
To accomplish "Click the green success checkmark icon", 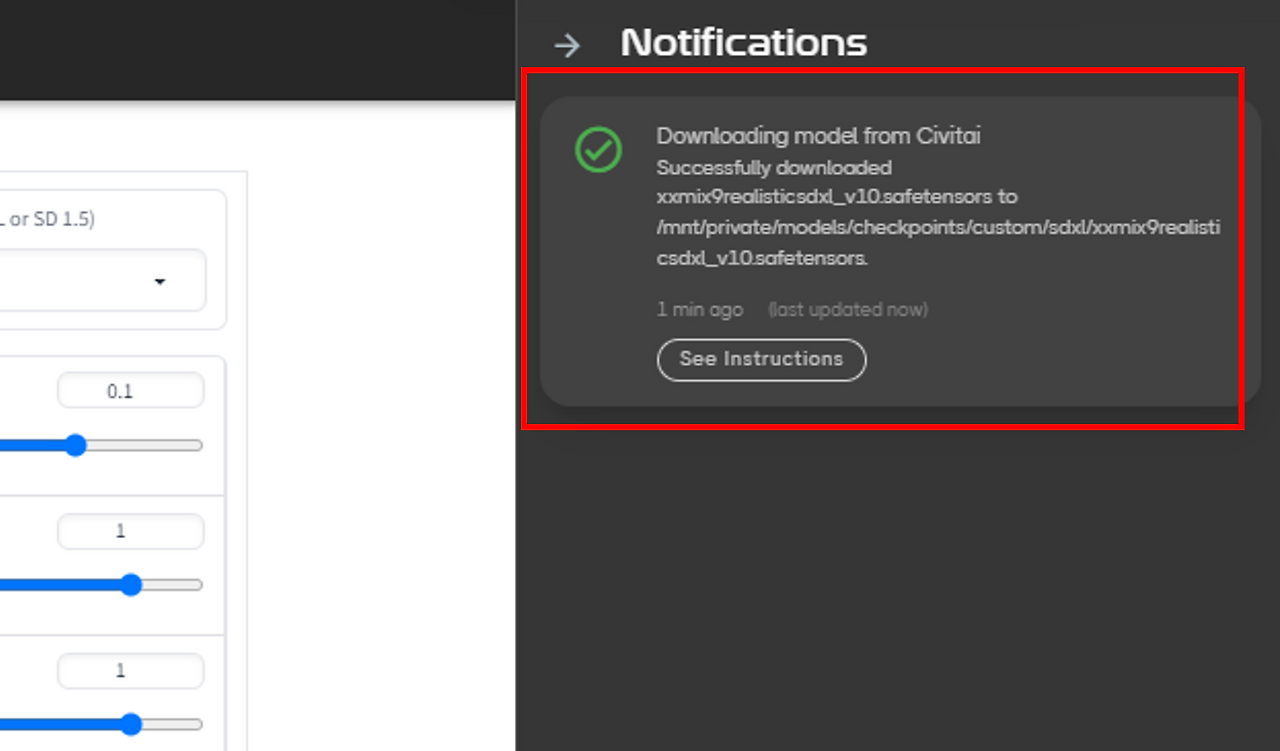I will [x=599, y=149].
